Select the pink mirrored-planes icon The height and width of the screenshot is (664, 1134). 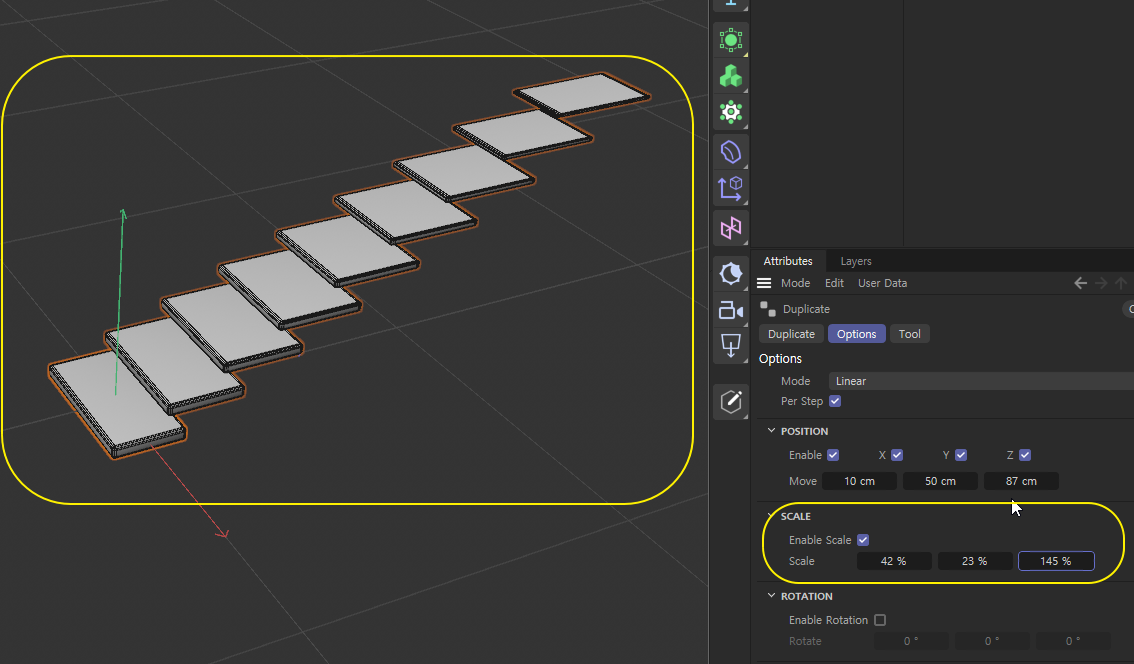pos(730,228)
